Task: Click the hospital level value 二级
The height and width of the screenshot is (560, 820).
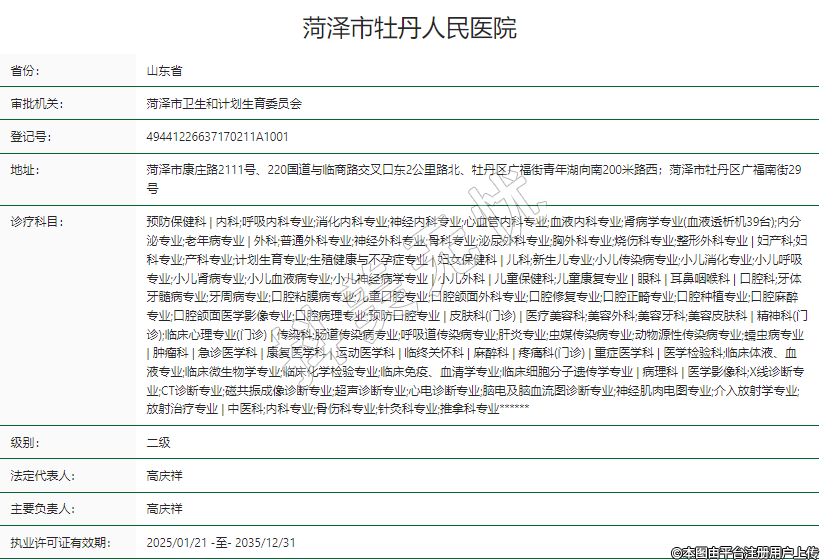Action: point(158,440)
